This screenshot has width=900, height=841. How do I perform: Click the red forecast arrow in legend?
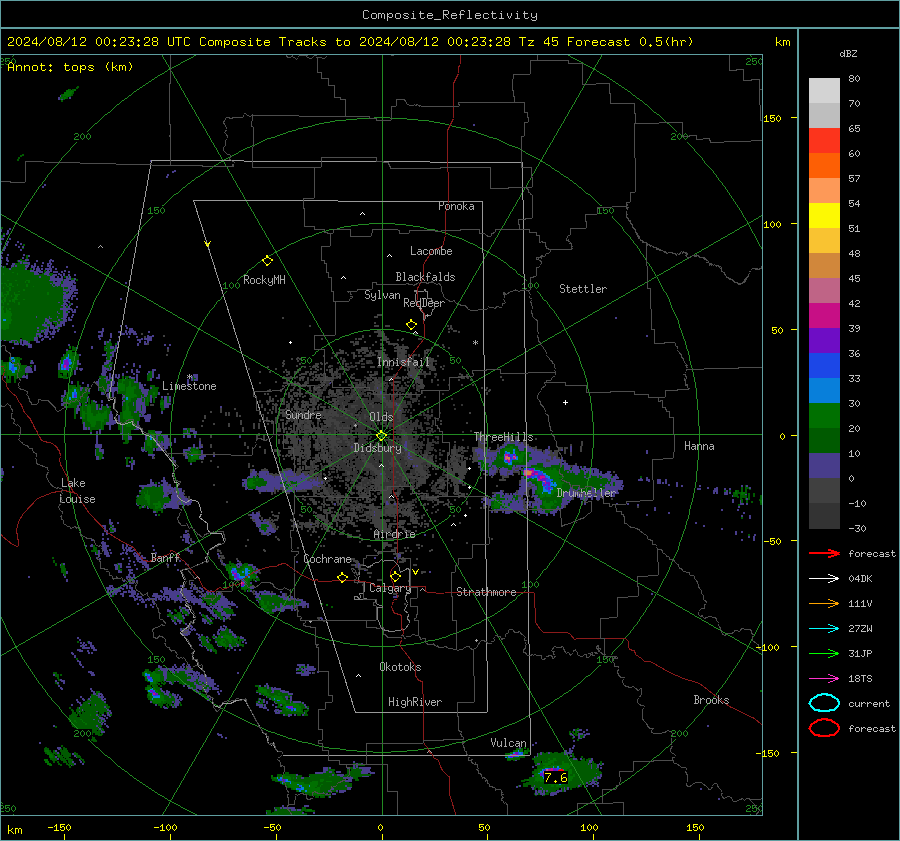coord(824,553)
